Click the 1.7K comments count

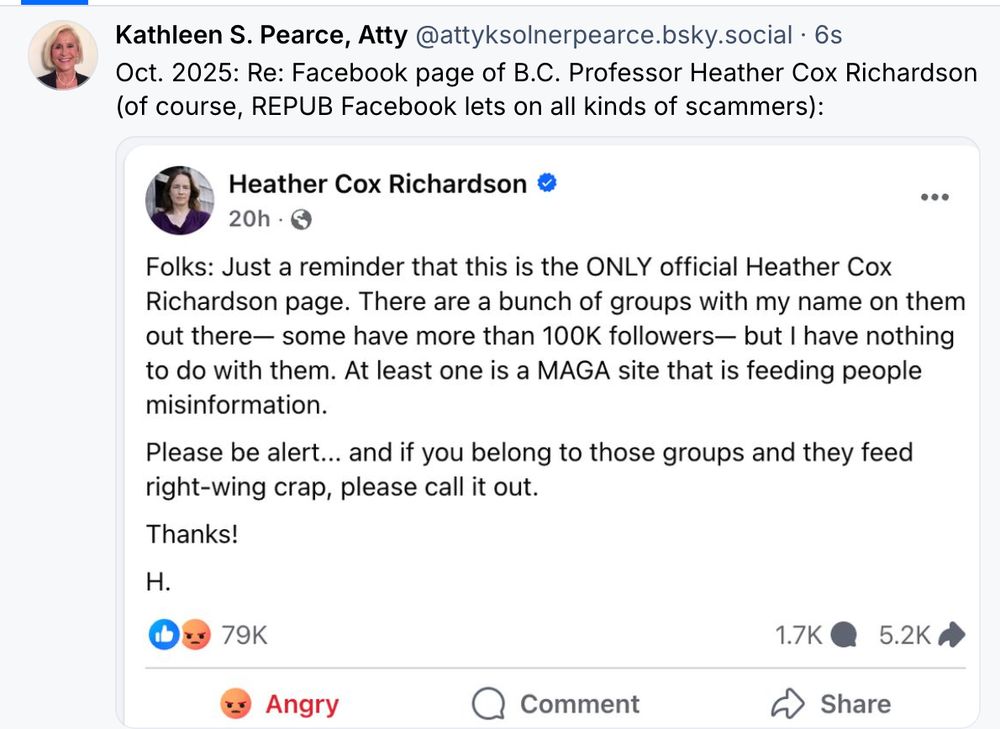pyautogui.click(x=798, y=634)
